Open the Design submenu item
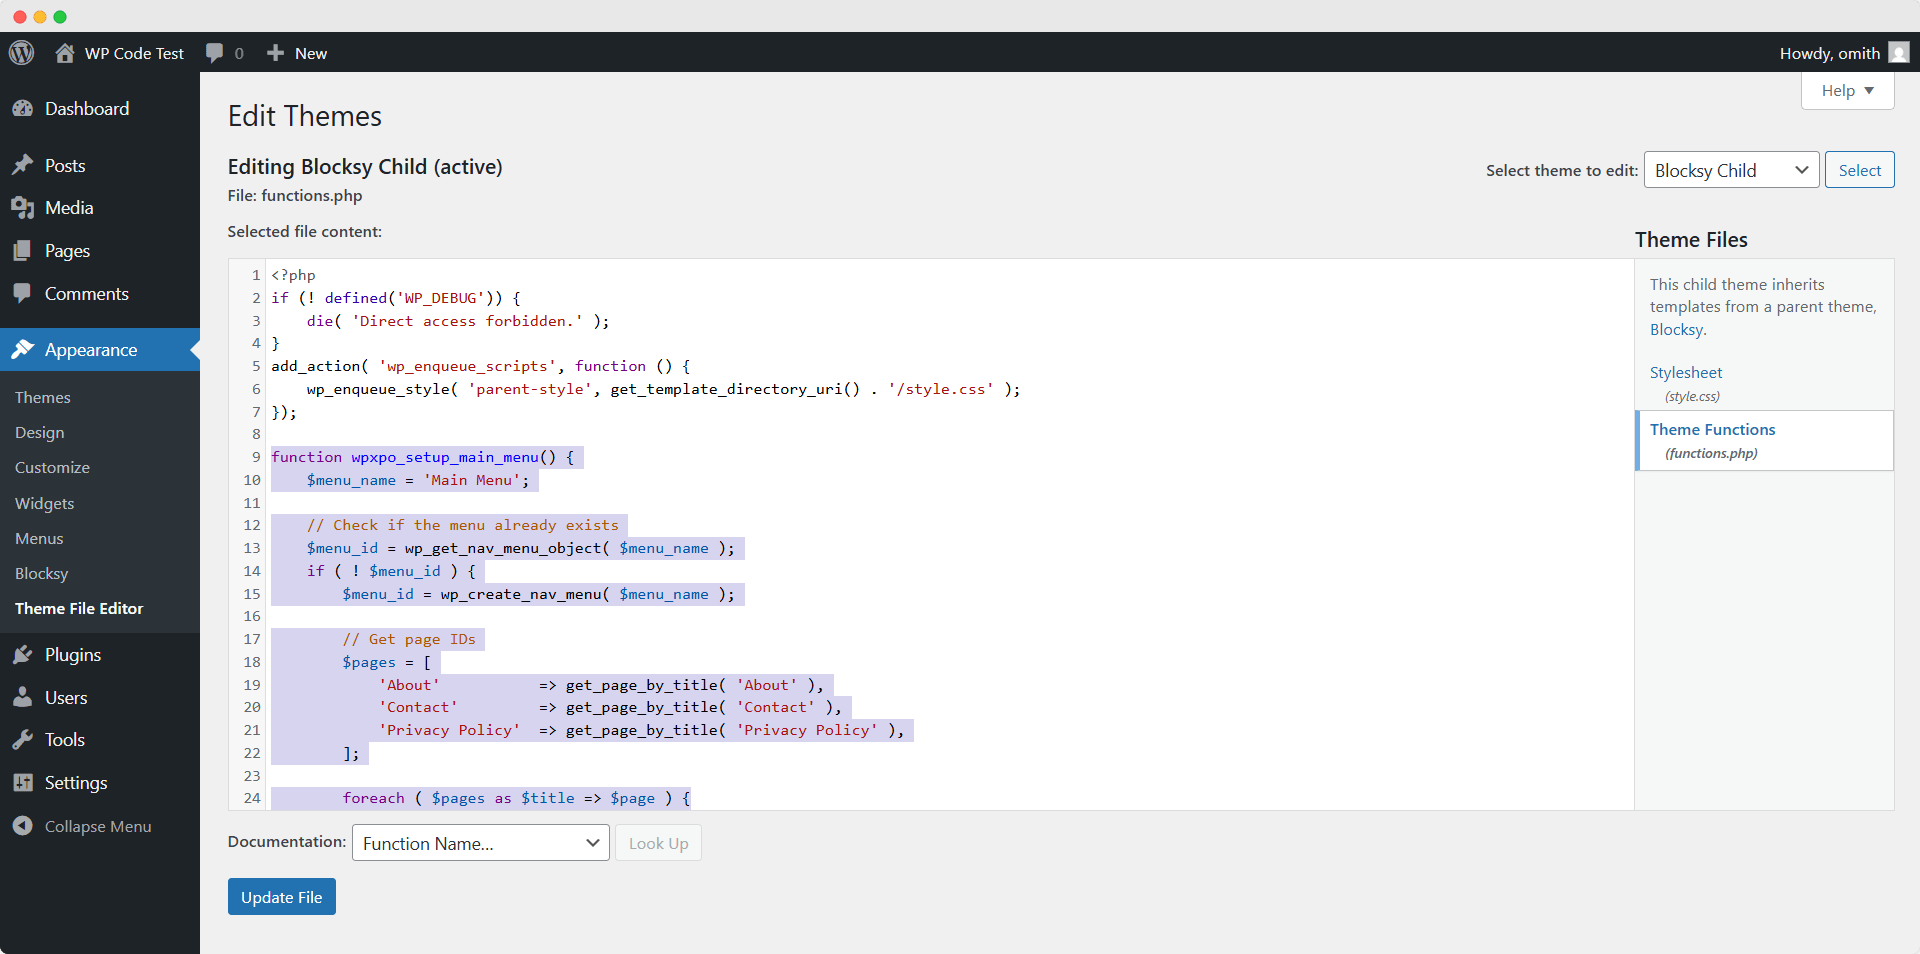Viewport: 1920px width, 954px height. [40, 433]
